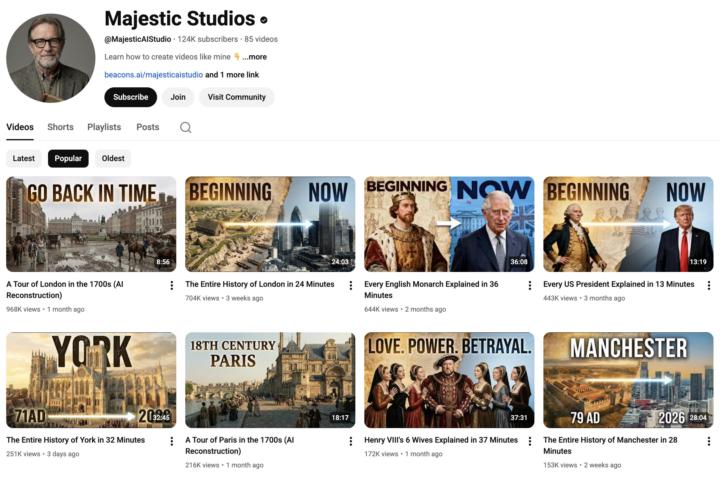720x477 pixels.
Task: Play the London history BEGINNING-NOW thumbnail with 24:03
Action: [x=270, y=224]
